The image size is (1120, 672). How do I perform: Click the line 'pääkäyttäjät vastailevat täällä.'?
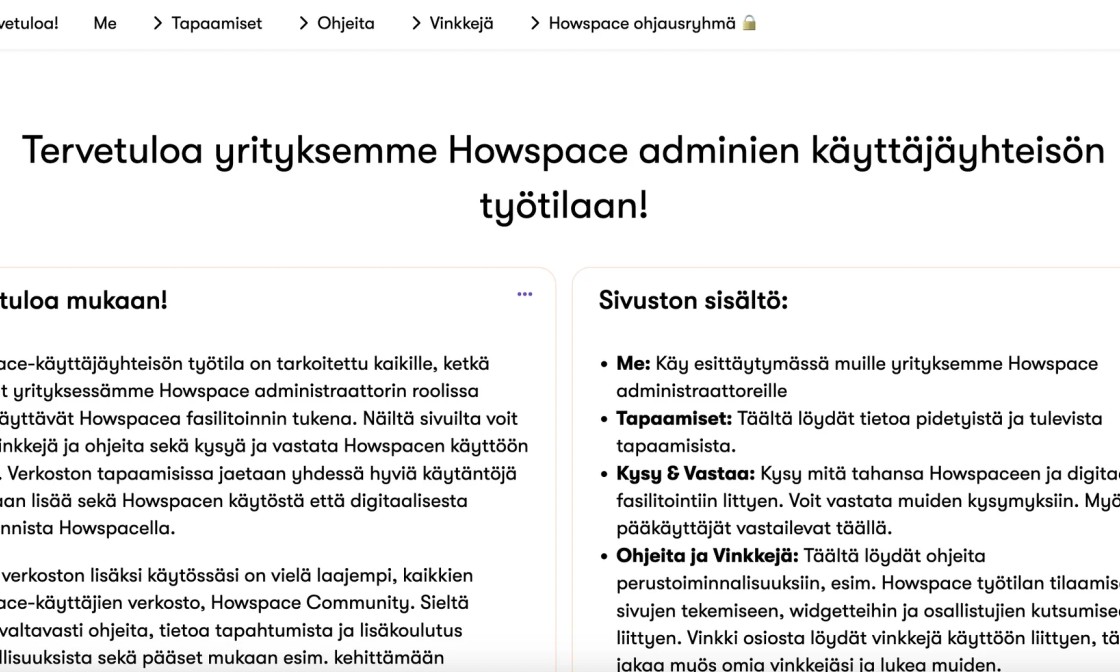[754, 528]
